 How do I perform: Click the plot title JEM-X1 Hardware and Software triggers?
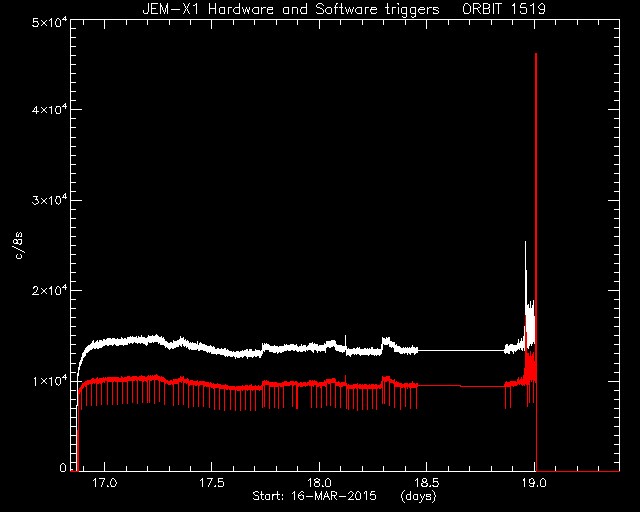coord(291,9)
